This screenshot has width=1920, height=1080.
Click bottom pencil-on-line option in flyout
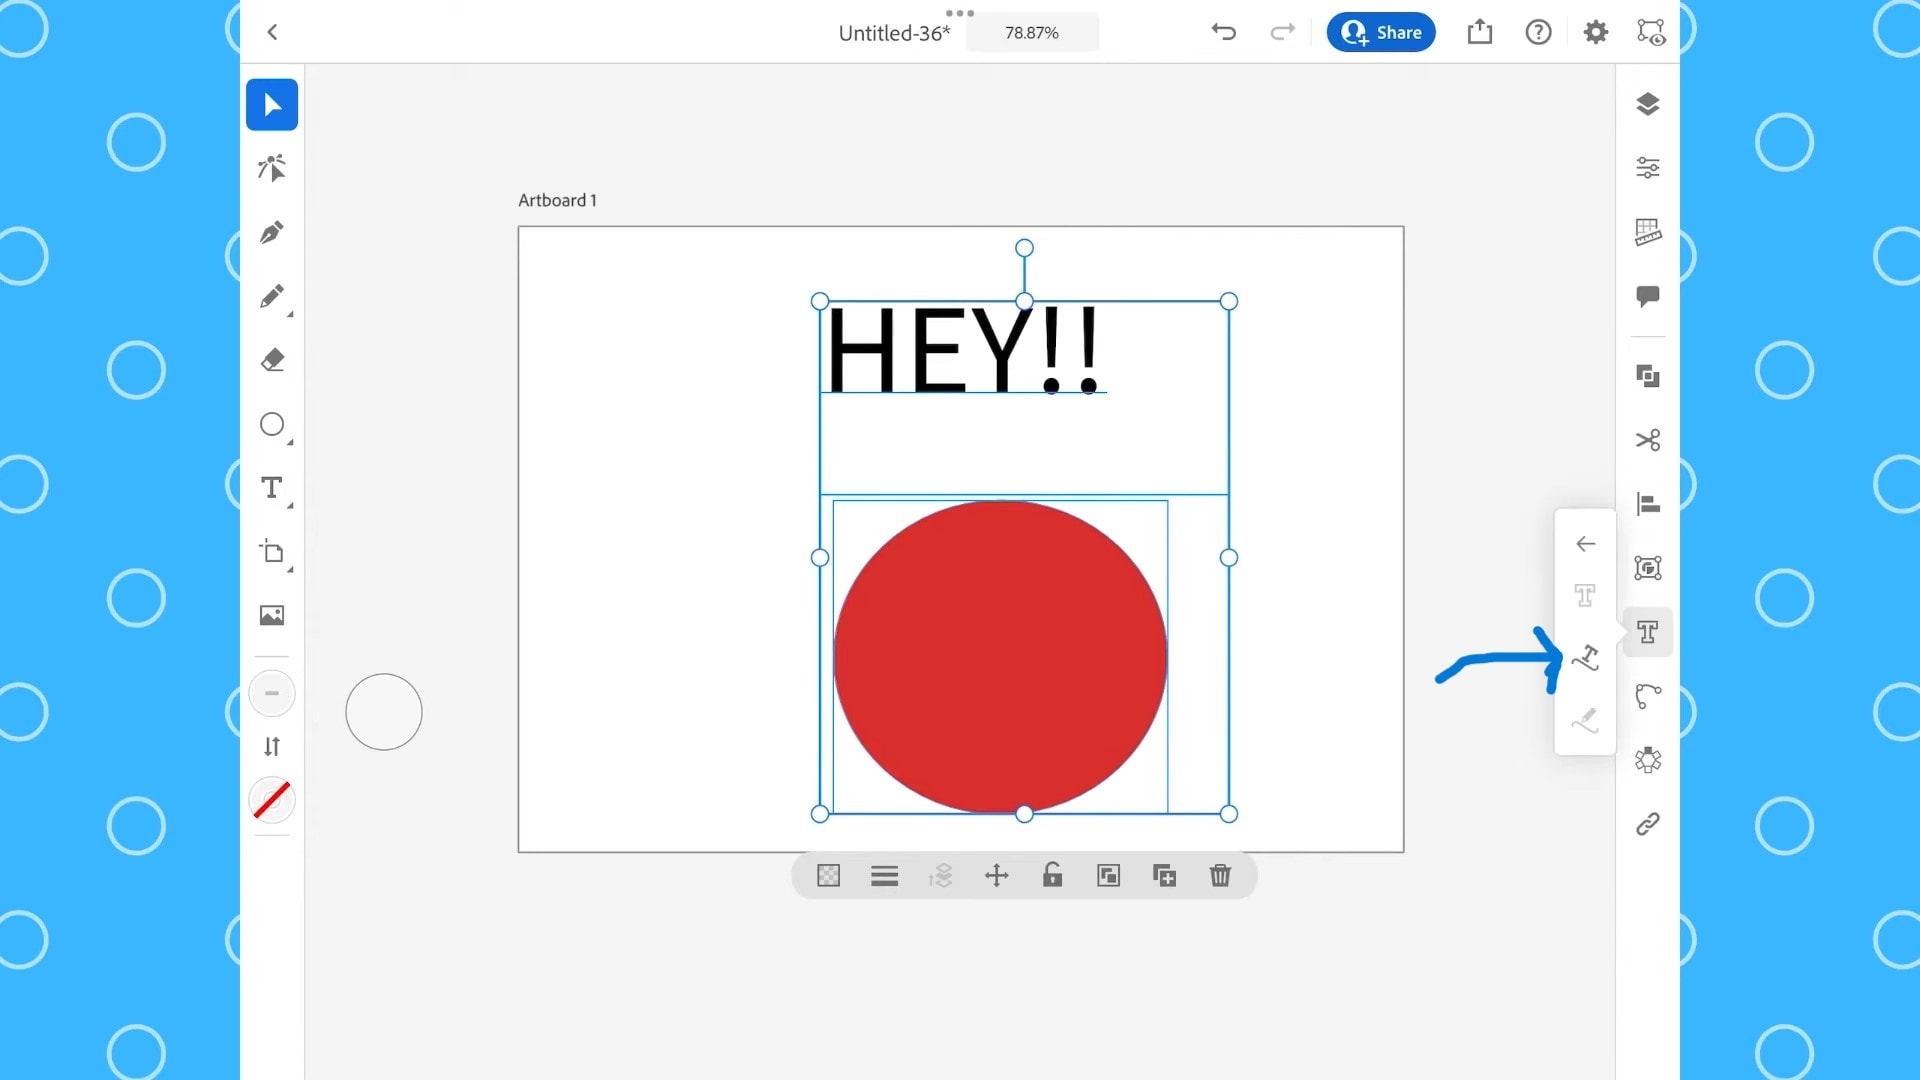1586,720
